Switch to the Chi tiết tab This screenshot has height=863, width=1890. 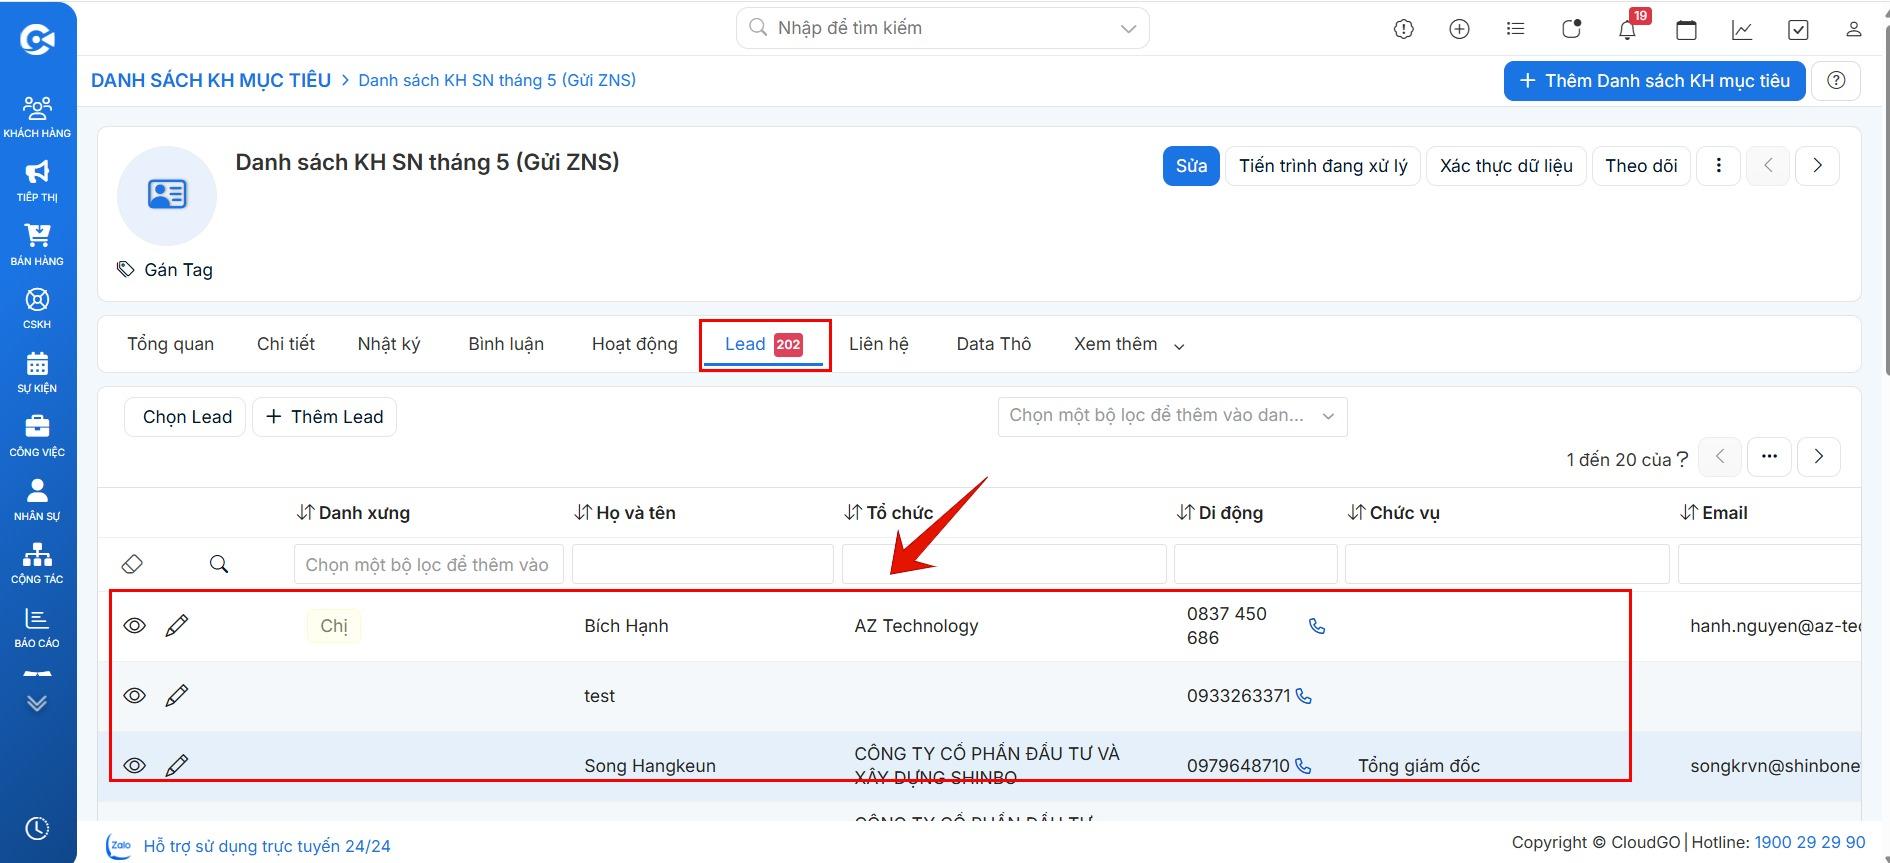[x=286, y=344]
